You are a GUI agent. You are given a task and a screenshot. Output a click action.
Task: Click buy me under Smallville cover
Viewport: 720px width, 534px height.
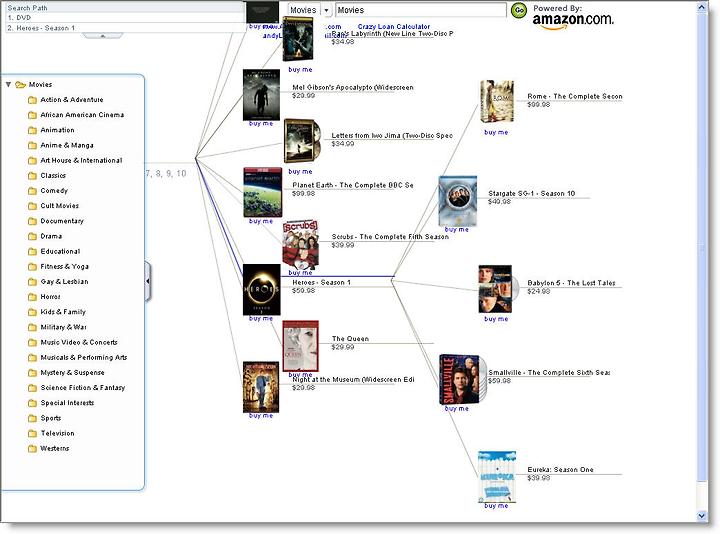tap(456, 408)
